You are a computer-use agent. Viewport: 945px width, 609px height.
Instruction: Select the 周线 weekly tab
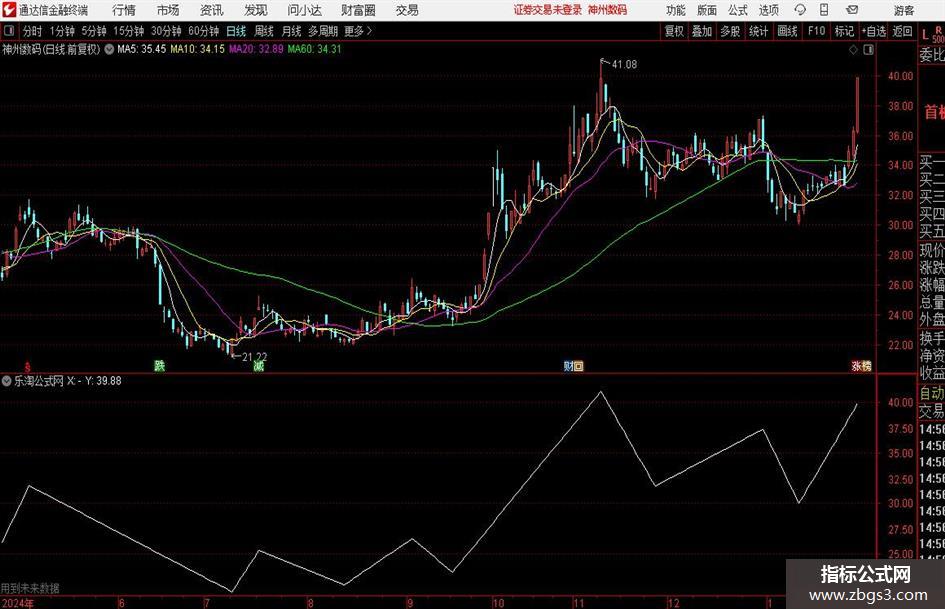tap(264, 31)
